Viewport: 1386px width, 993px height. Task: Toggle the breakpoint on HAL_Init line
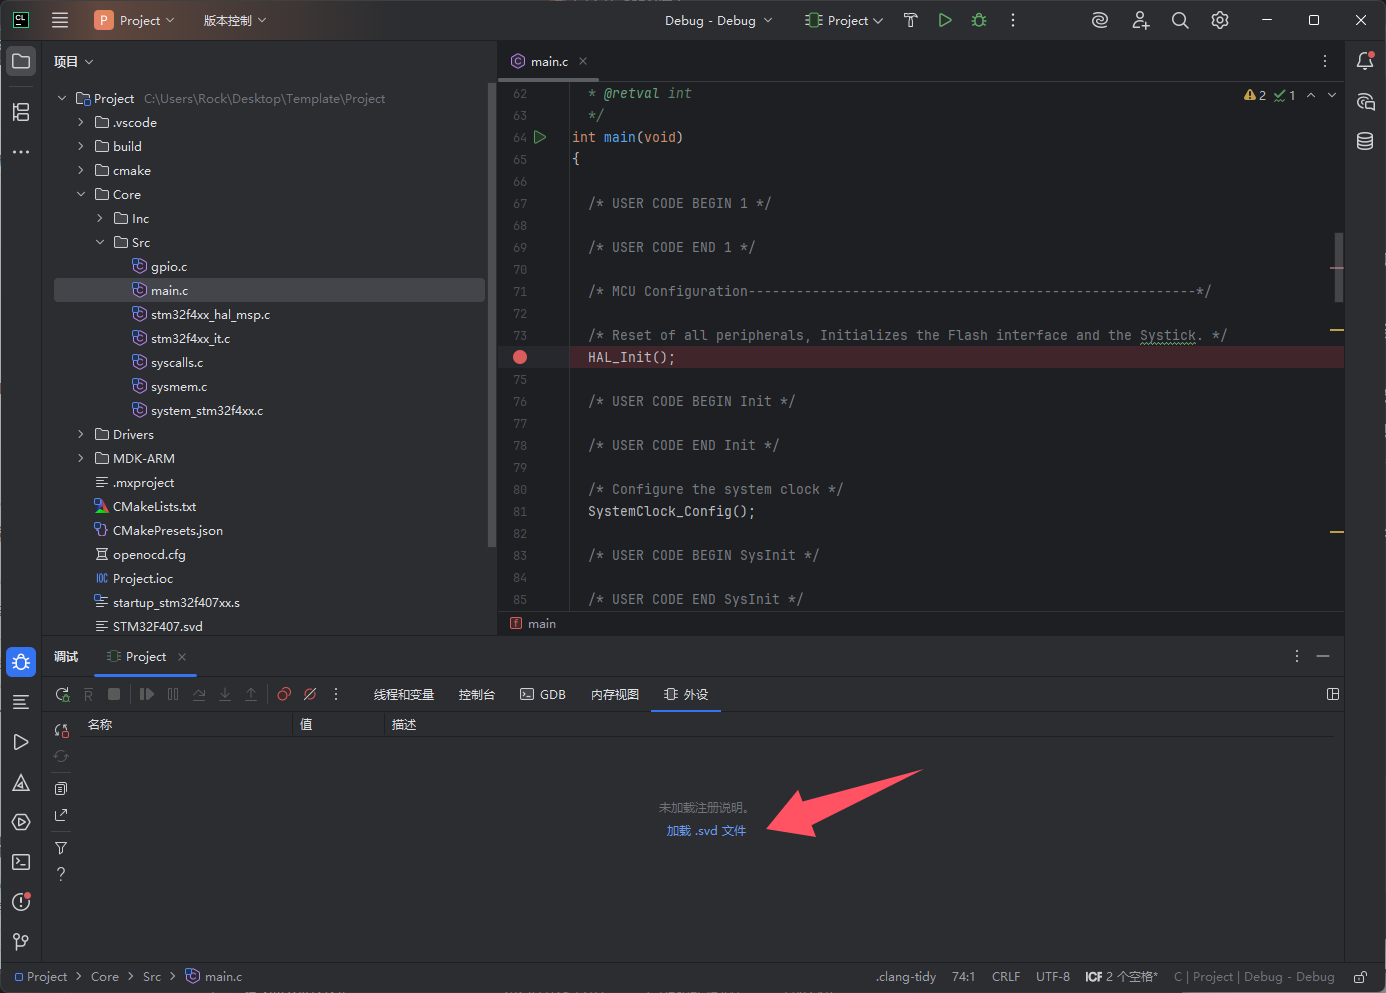tap(520, 357)
